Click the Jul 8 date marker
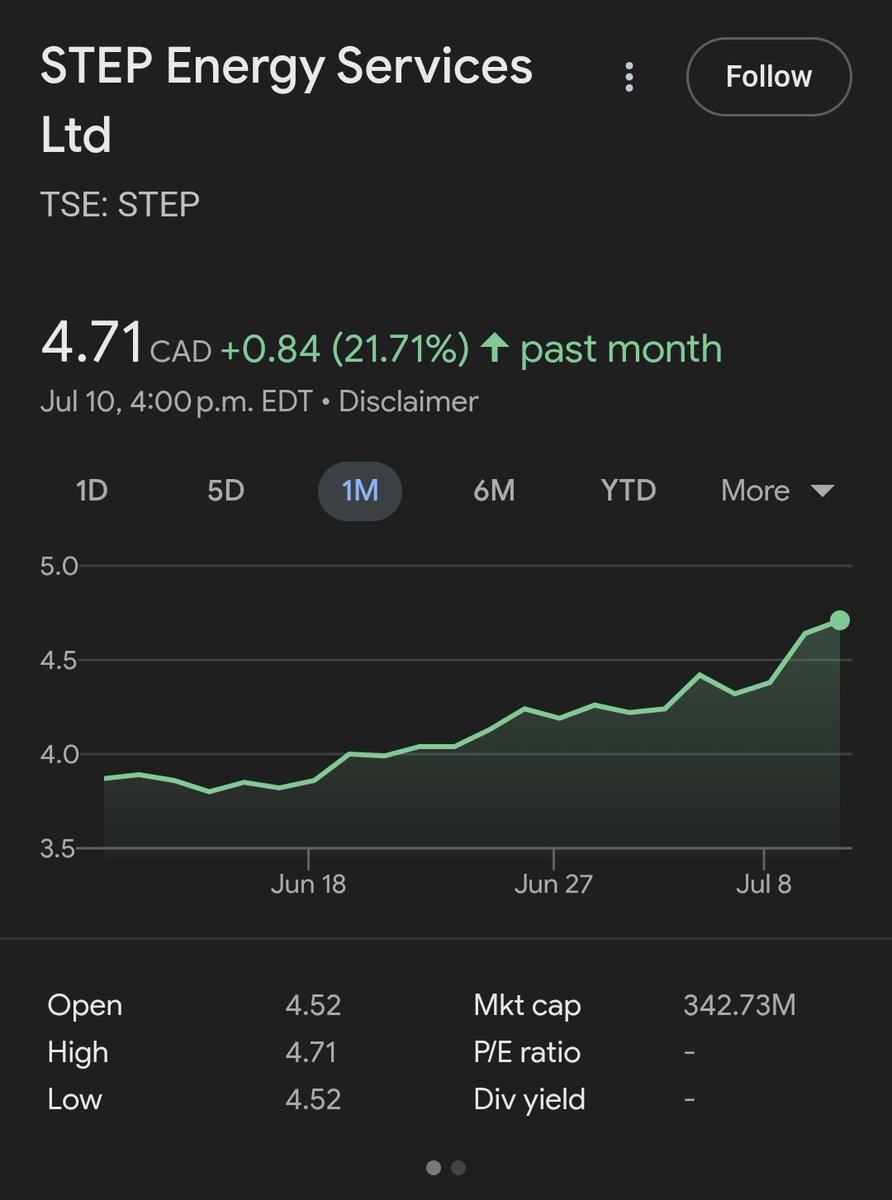Screen dimensions: 892x1200 pos(764,885)
